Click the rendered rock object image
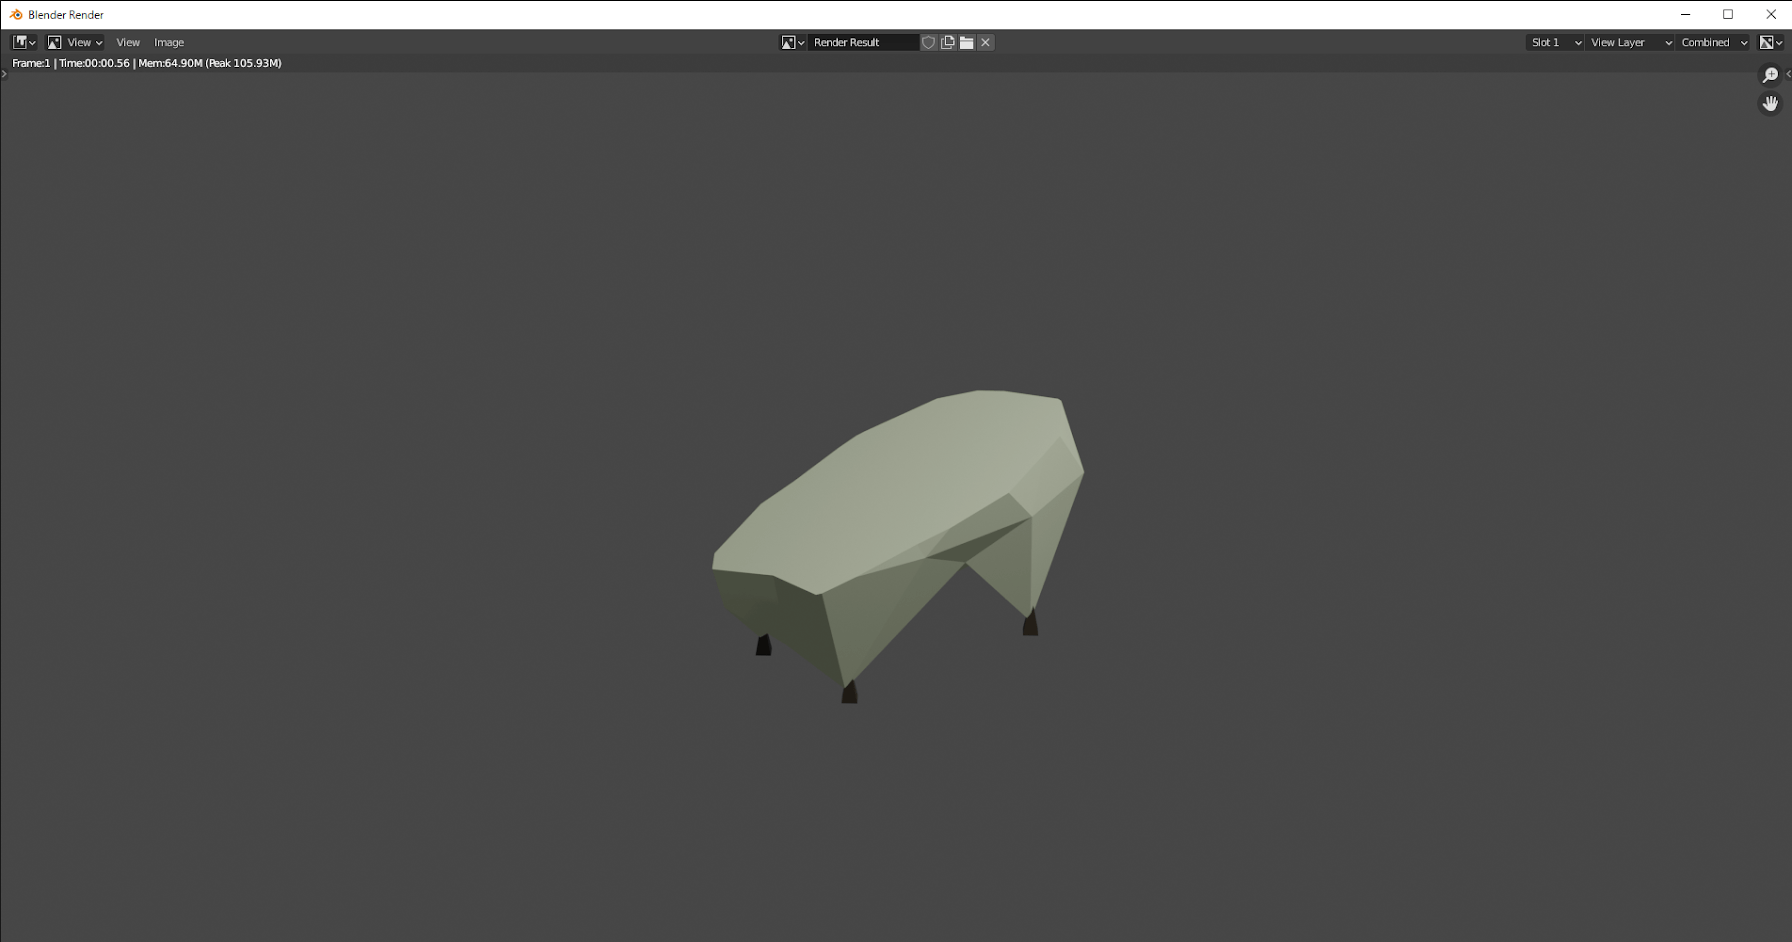This screenshot has height=942, width=1792. (897, 546)
